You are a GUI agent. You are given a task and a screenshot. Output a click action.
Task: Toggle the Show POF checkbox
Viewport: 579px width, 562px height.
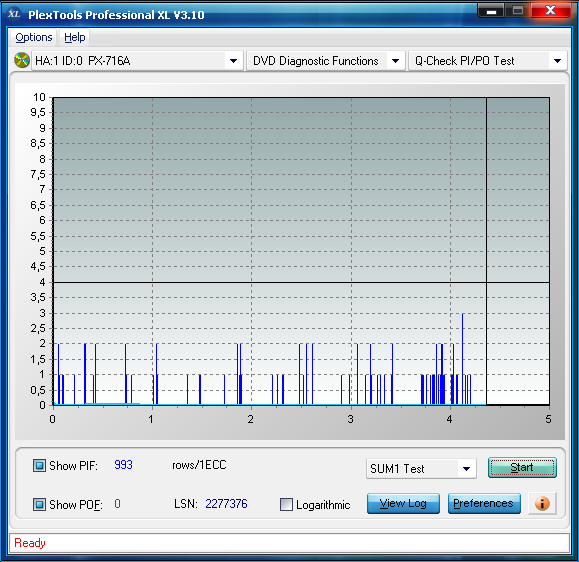pyautogui.click(x=39, y=504)
